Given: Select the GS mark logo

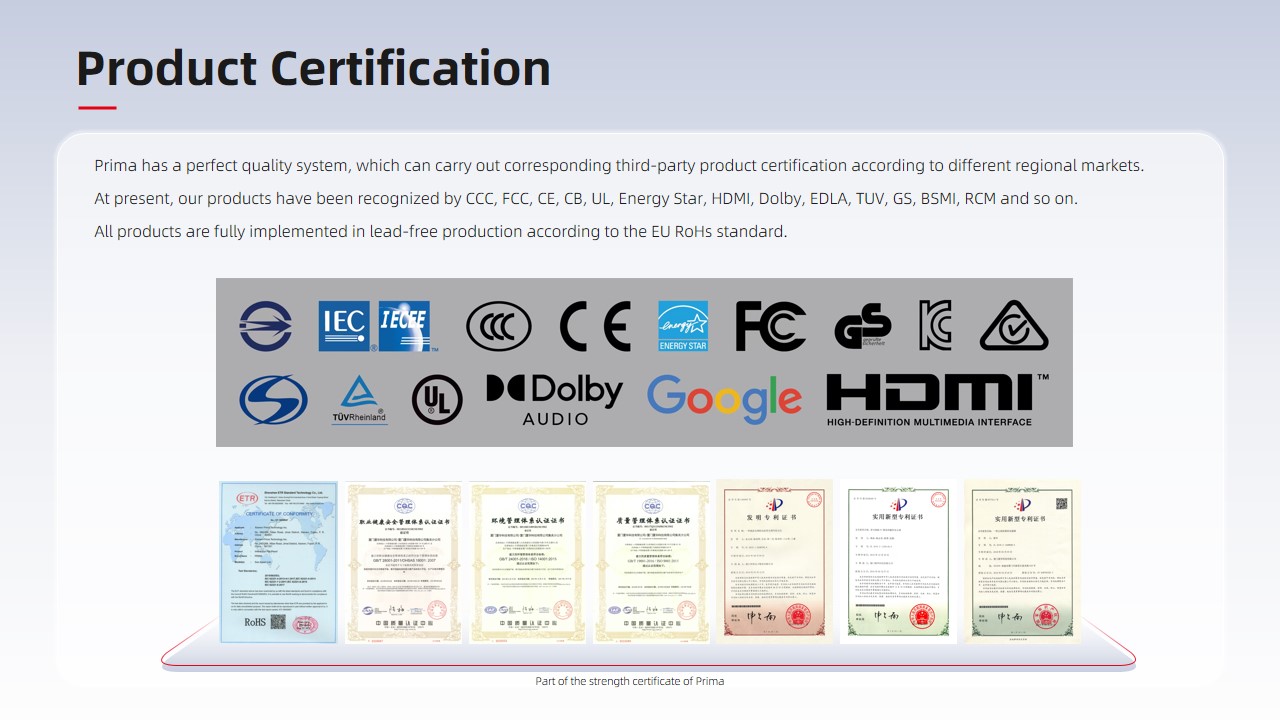Looking at the screenshot, I should pyautogui.click(x=862, y=327).
